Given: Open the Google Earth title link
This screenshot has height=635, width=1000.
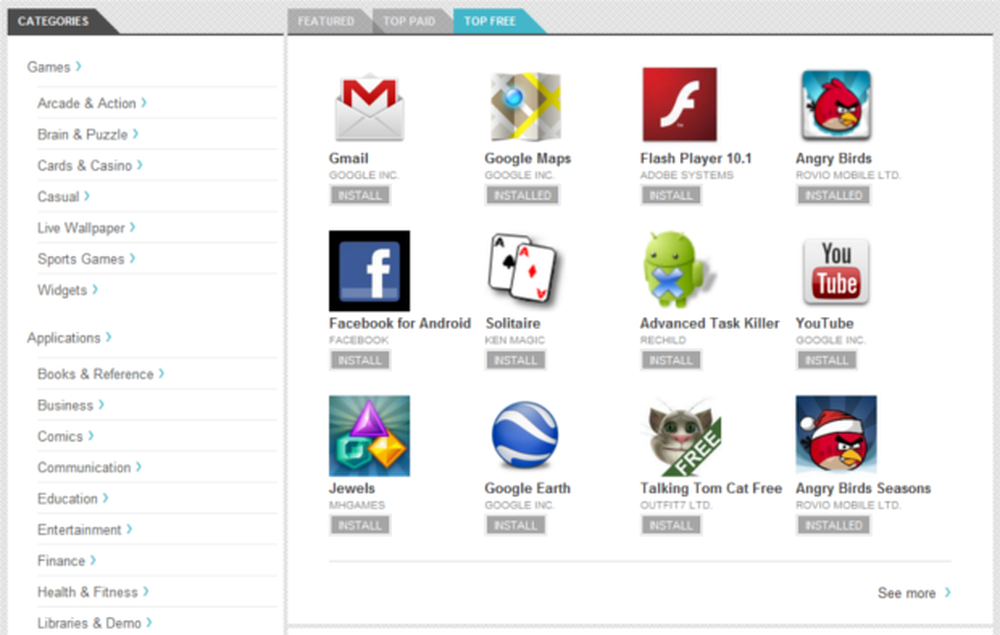Looking at the screenshot, I should pyautogui.click(x=527, y=488).
